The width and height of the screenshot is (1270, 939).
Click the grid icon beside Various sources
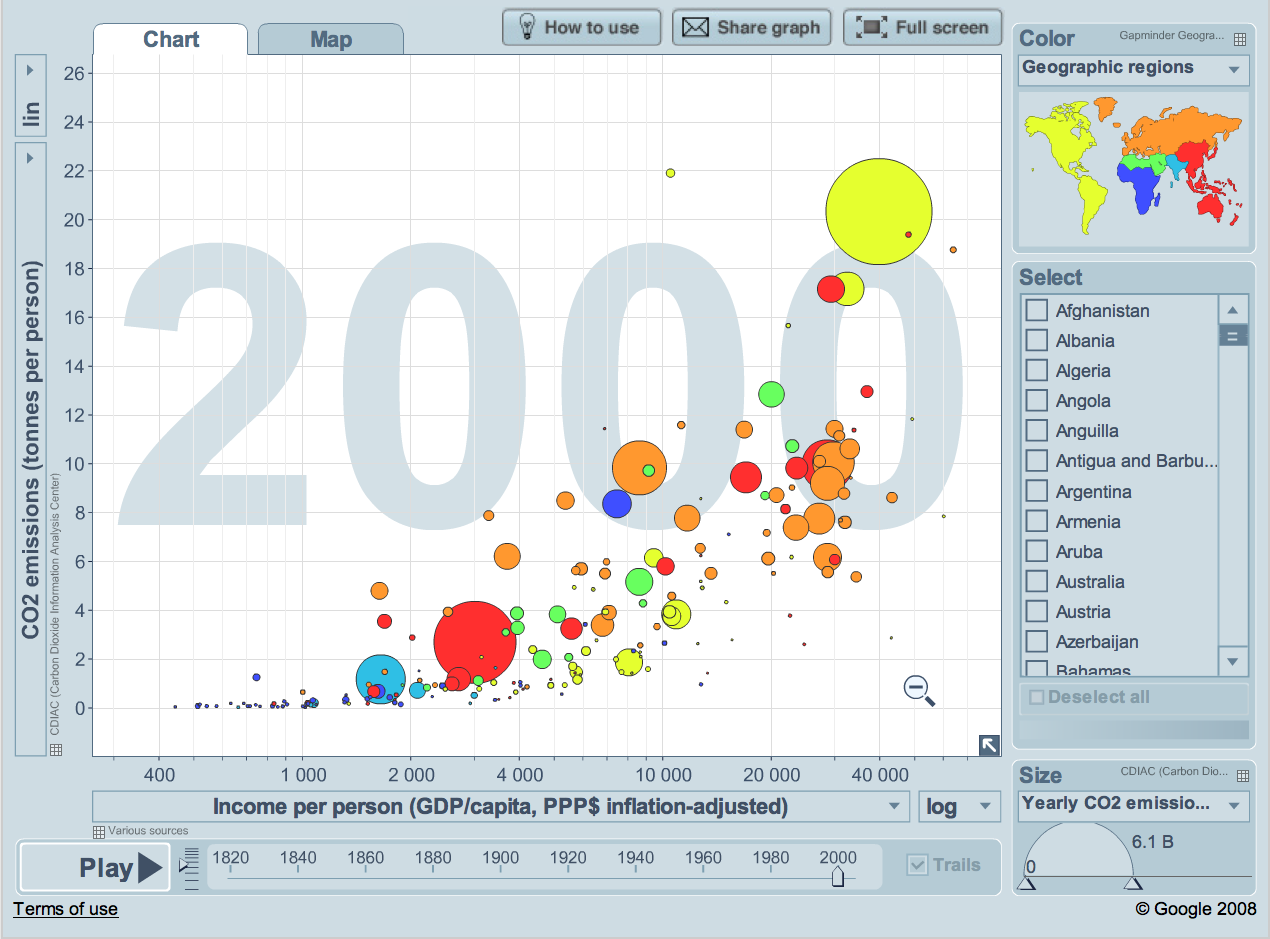point(99,831)
